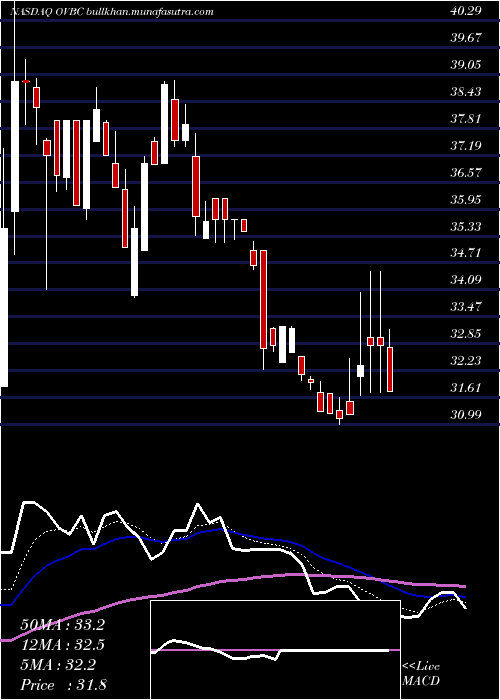This screenshot has width=500, height=700.
Task: Click the lowest candlestick near 30.99
Action: click(x=340, y=414)
